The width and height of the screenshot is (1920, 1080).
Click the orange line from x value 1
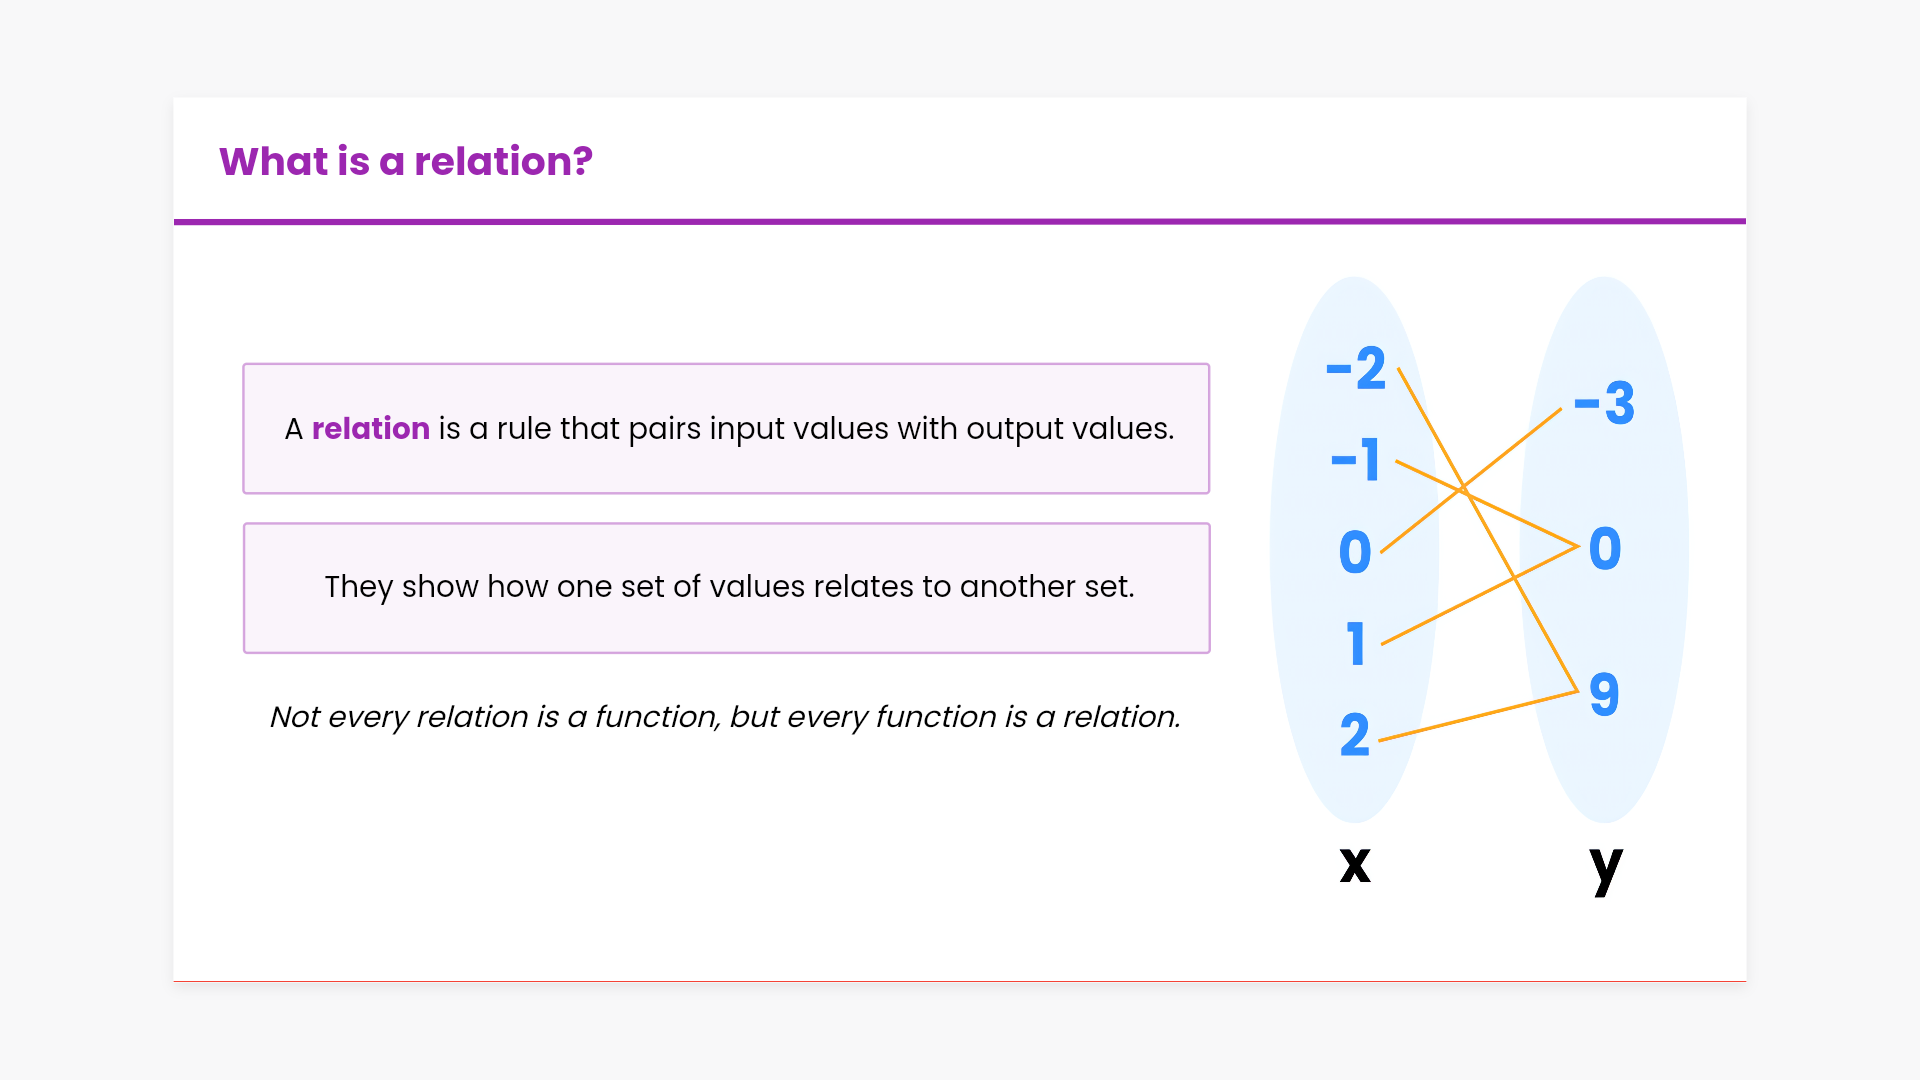[1450, 610]
